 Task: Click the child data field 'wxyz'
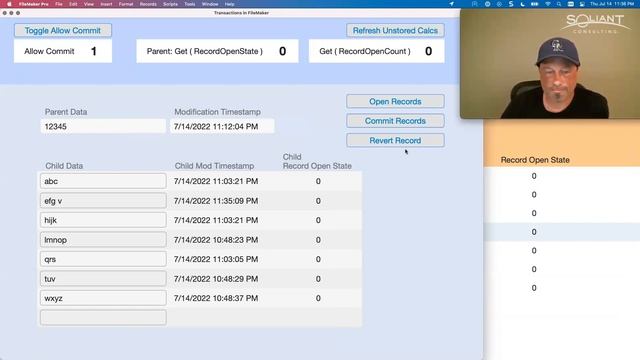[x=103, y=298]
